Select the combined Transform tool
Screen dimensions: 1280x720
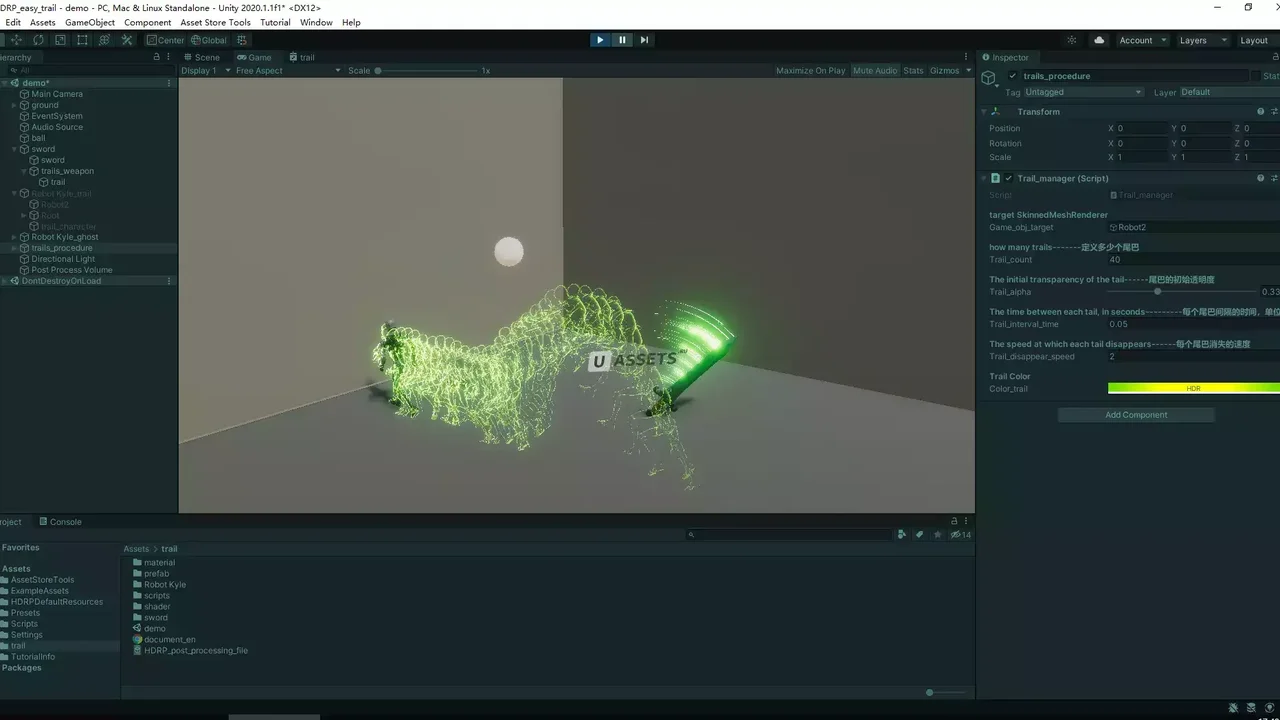click(104, 40)
